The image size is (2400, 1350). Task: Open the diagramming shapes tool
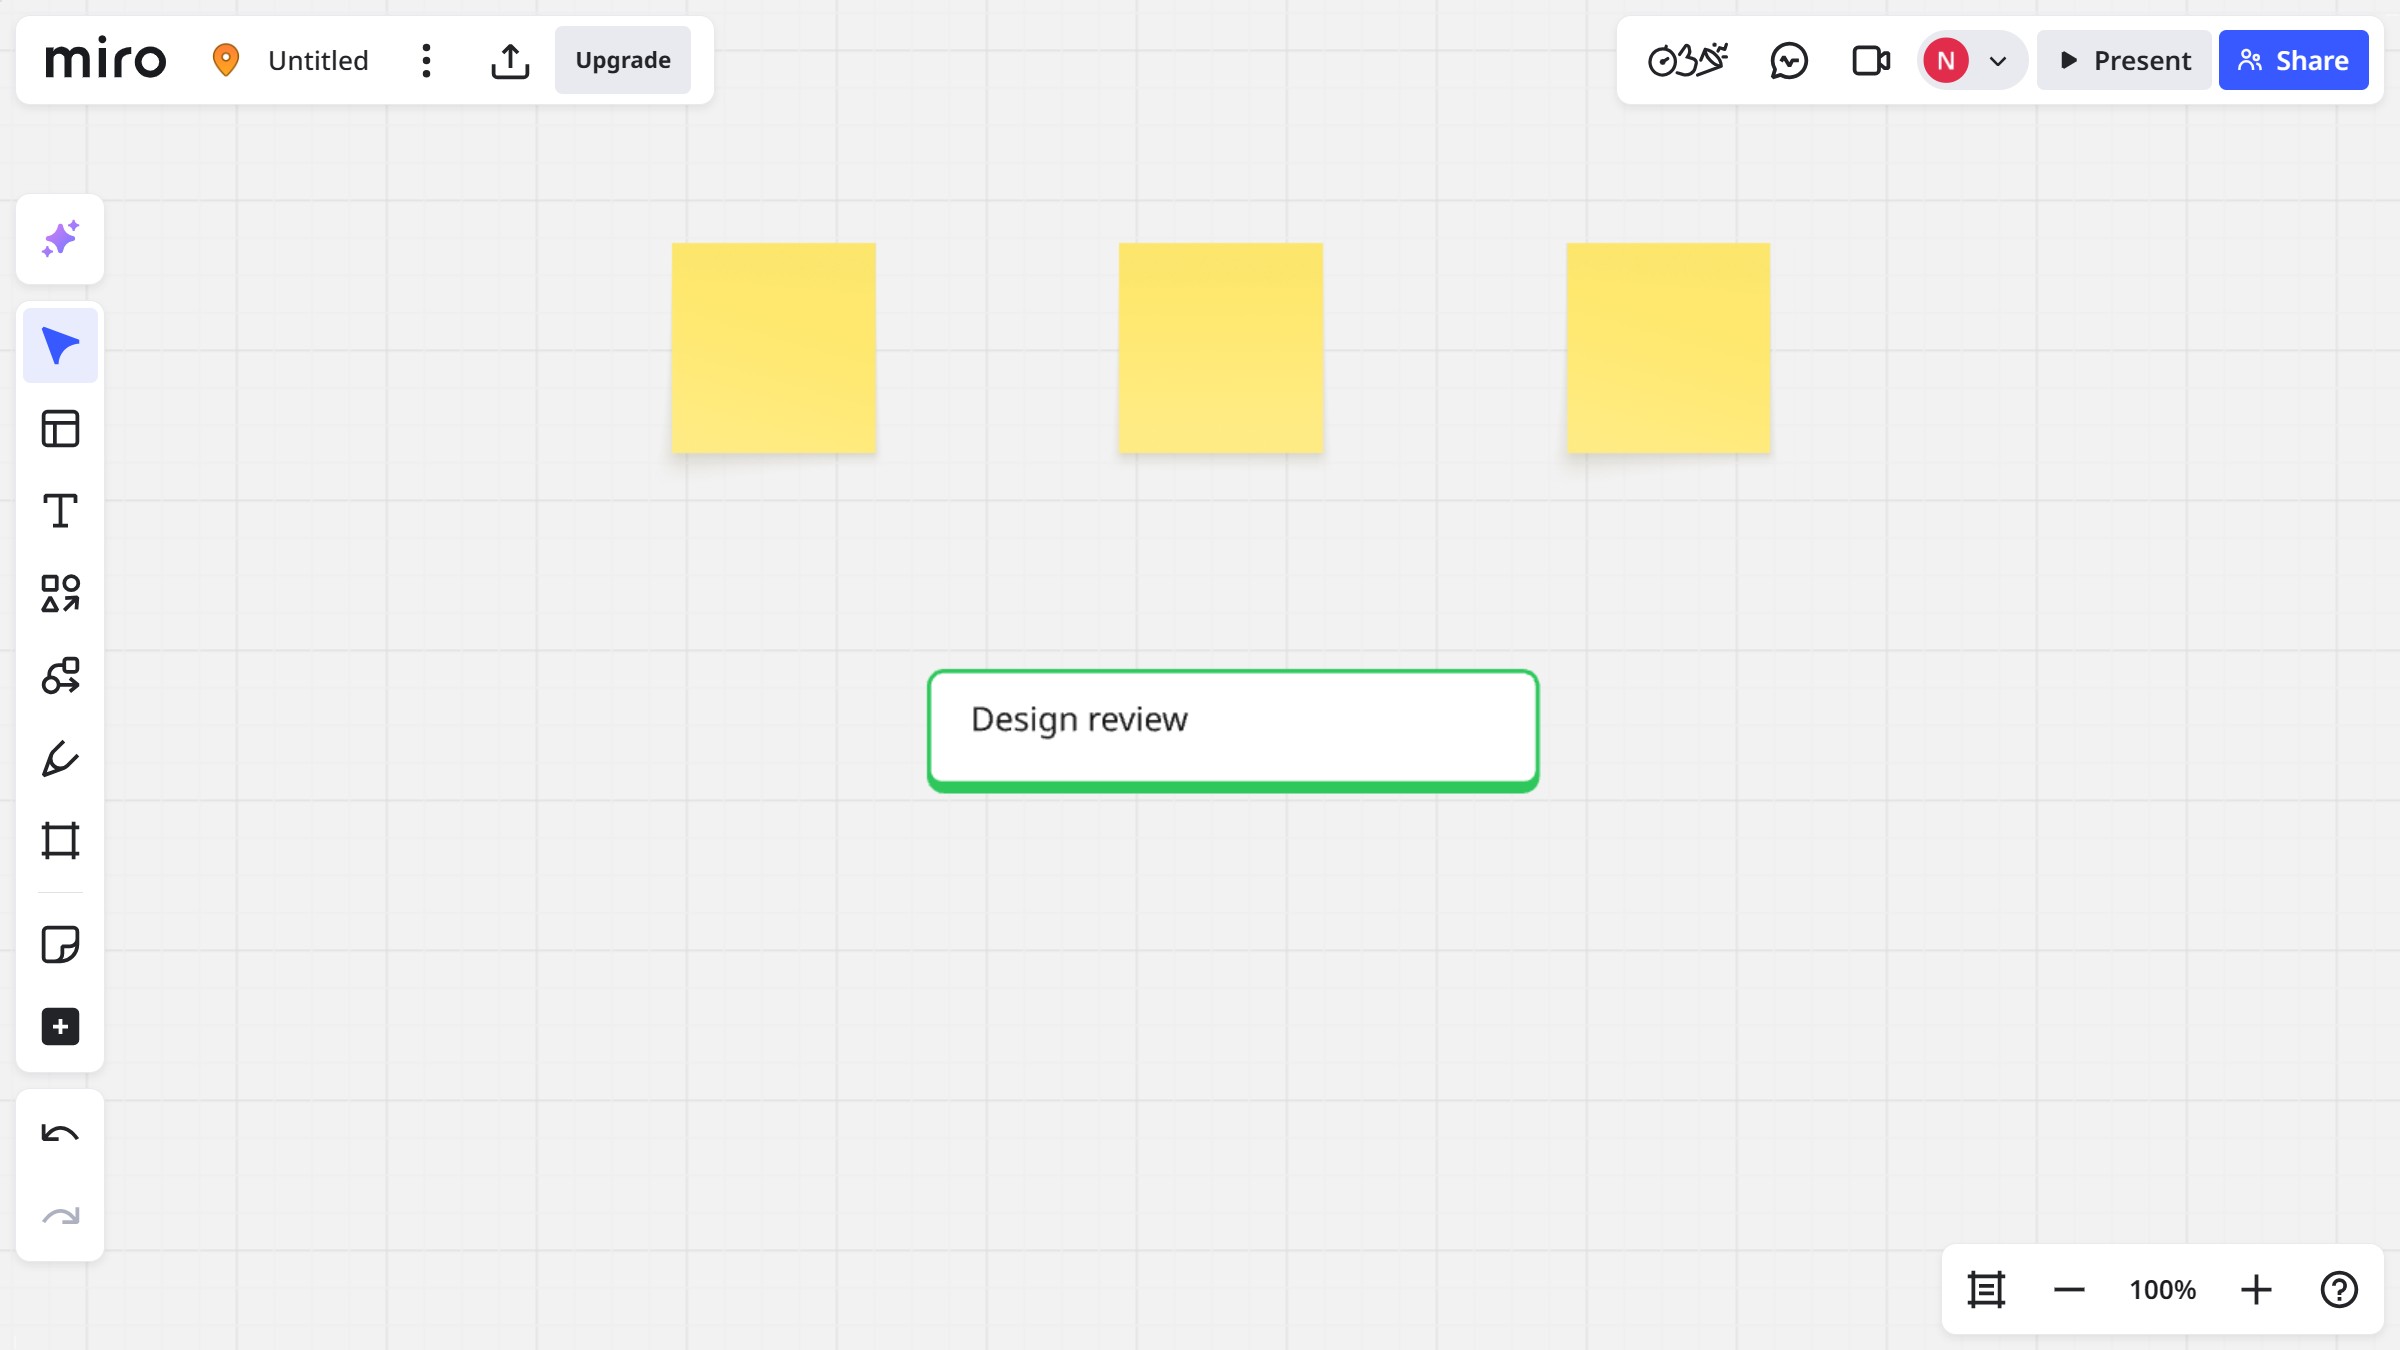coord(60,676)
